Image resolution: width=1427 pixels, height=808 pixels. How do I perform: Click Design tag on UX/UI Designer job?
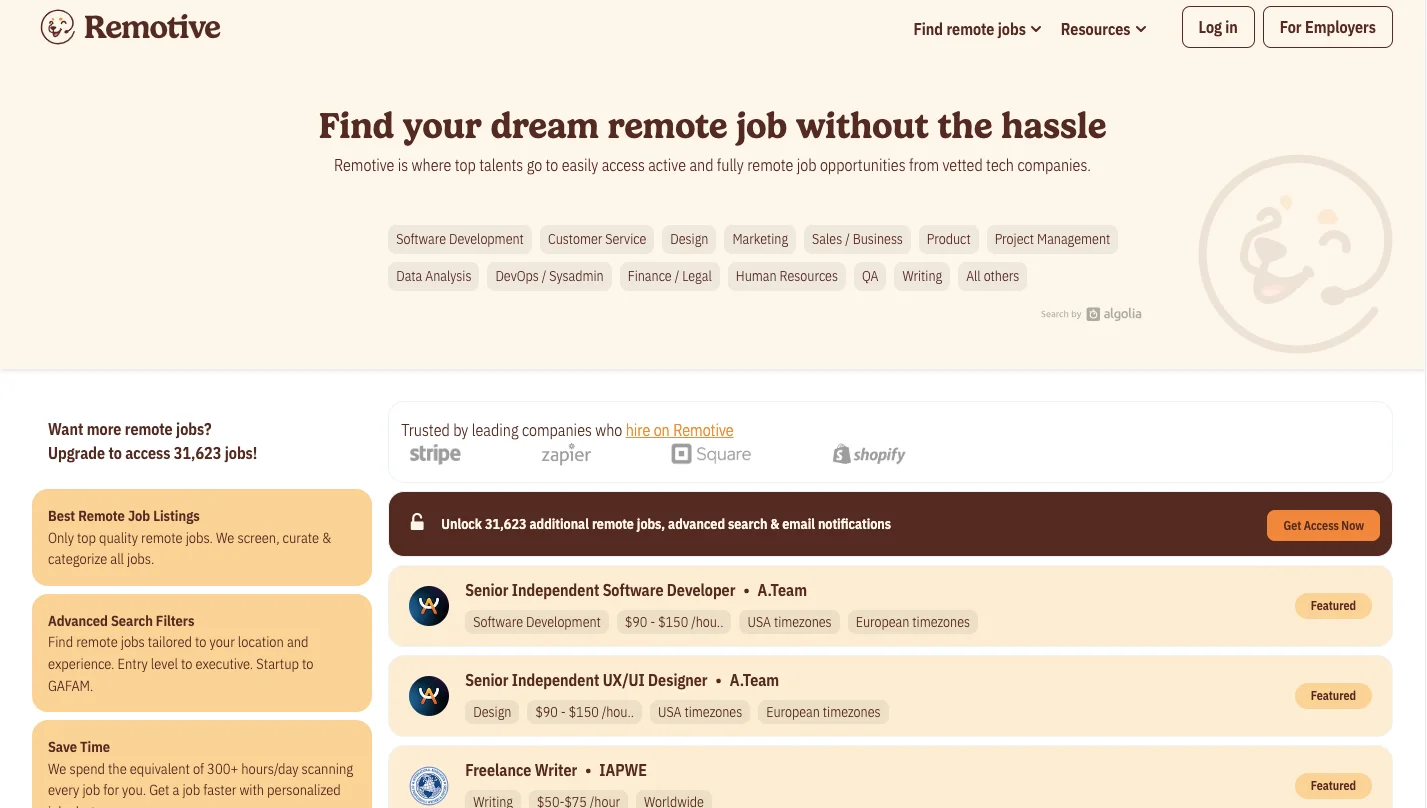click(492, 712)
